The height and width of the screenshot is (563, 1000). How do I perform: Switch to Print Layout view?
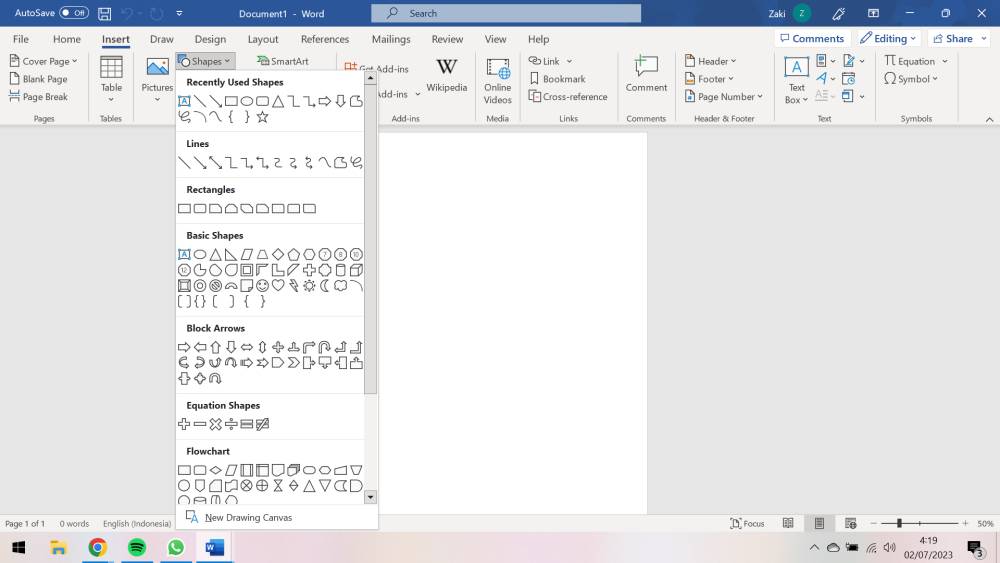pos(820,523)
